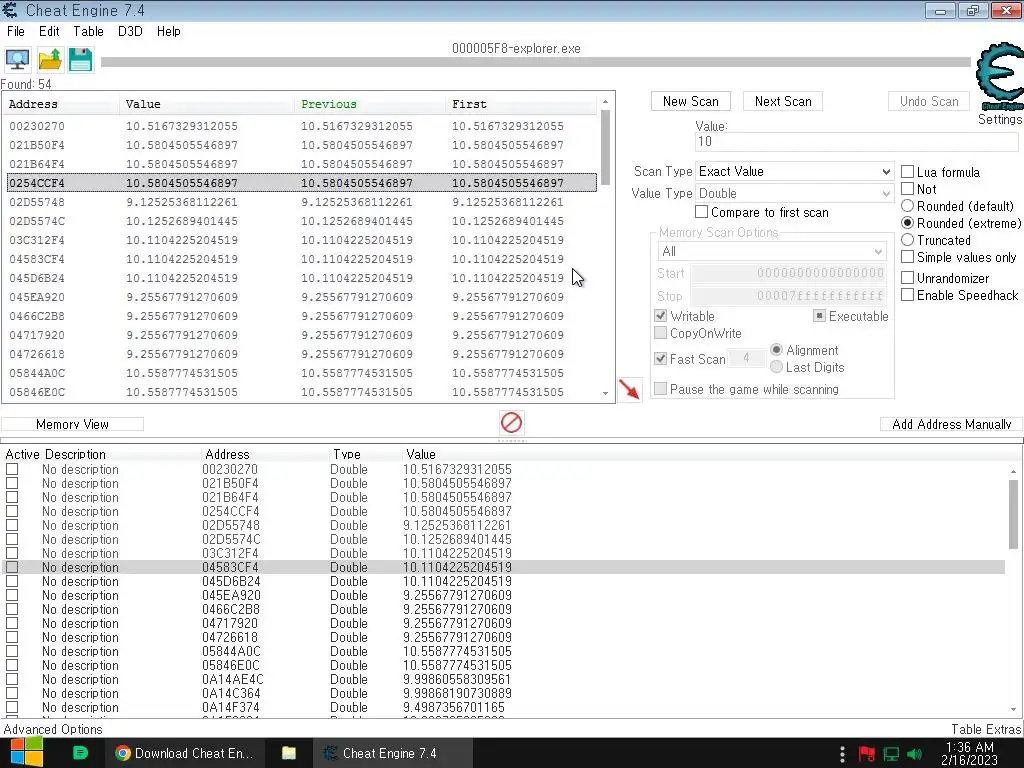1024x768 pixels.
Task: Click the scan Value input field
Action: pos(856,142)
